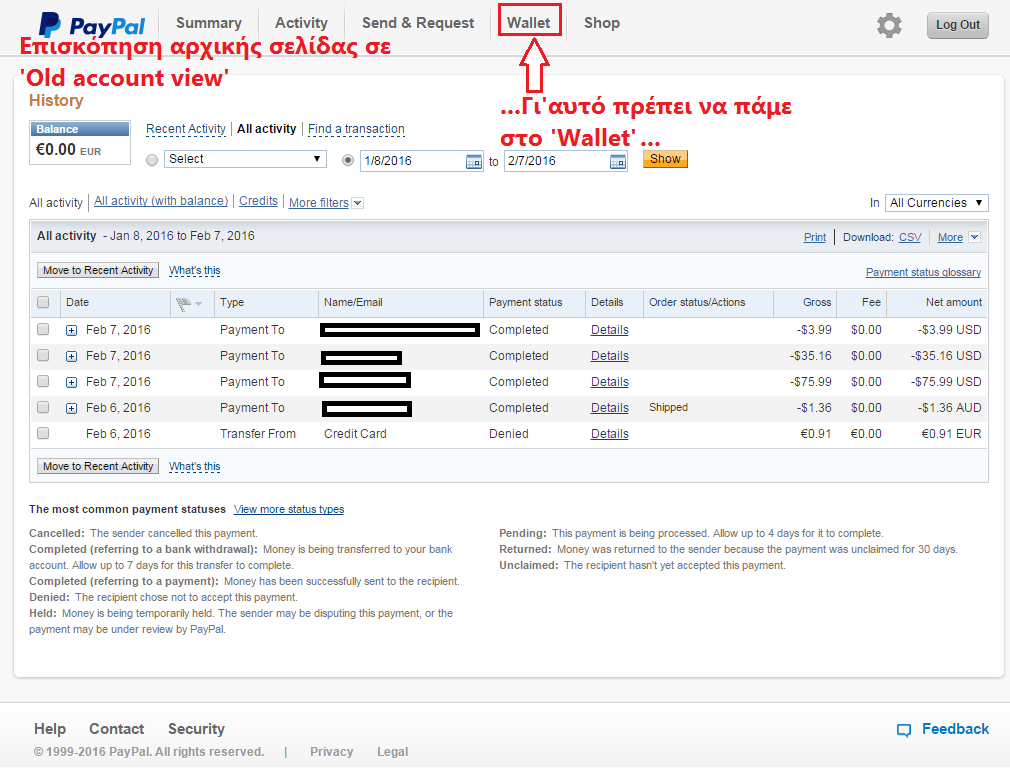Go to the Summary tab
Image resolution: width=1010 pixels, height=769 pixels.
pos(209,23)
